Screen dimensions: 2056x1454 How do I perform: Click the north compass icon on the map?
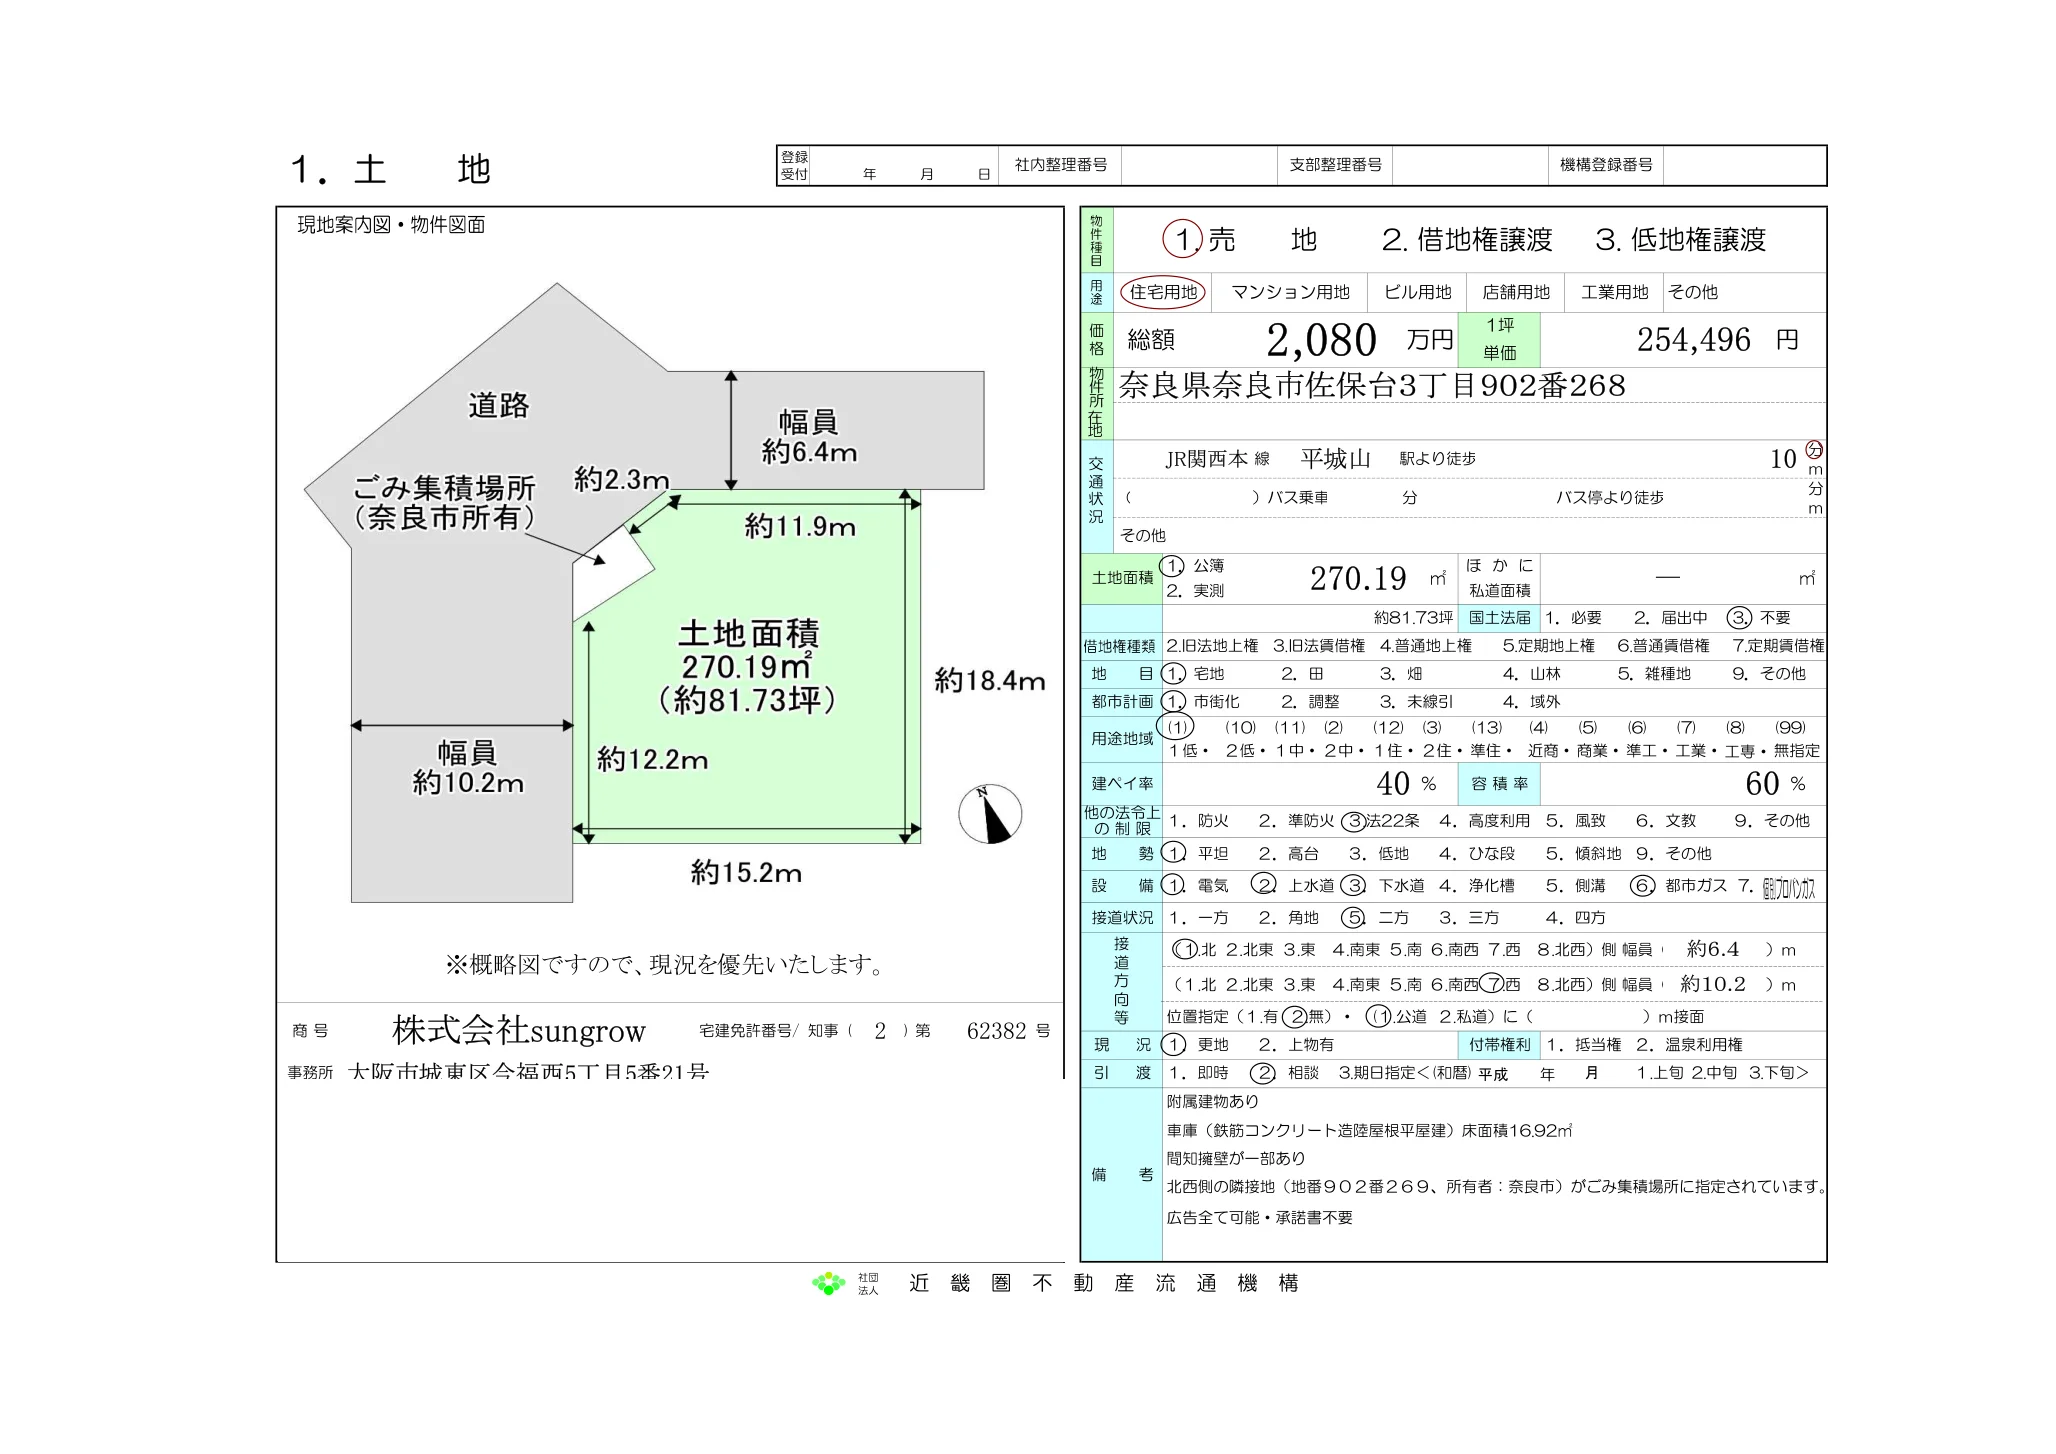[990, 814]
